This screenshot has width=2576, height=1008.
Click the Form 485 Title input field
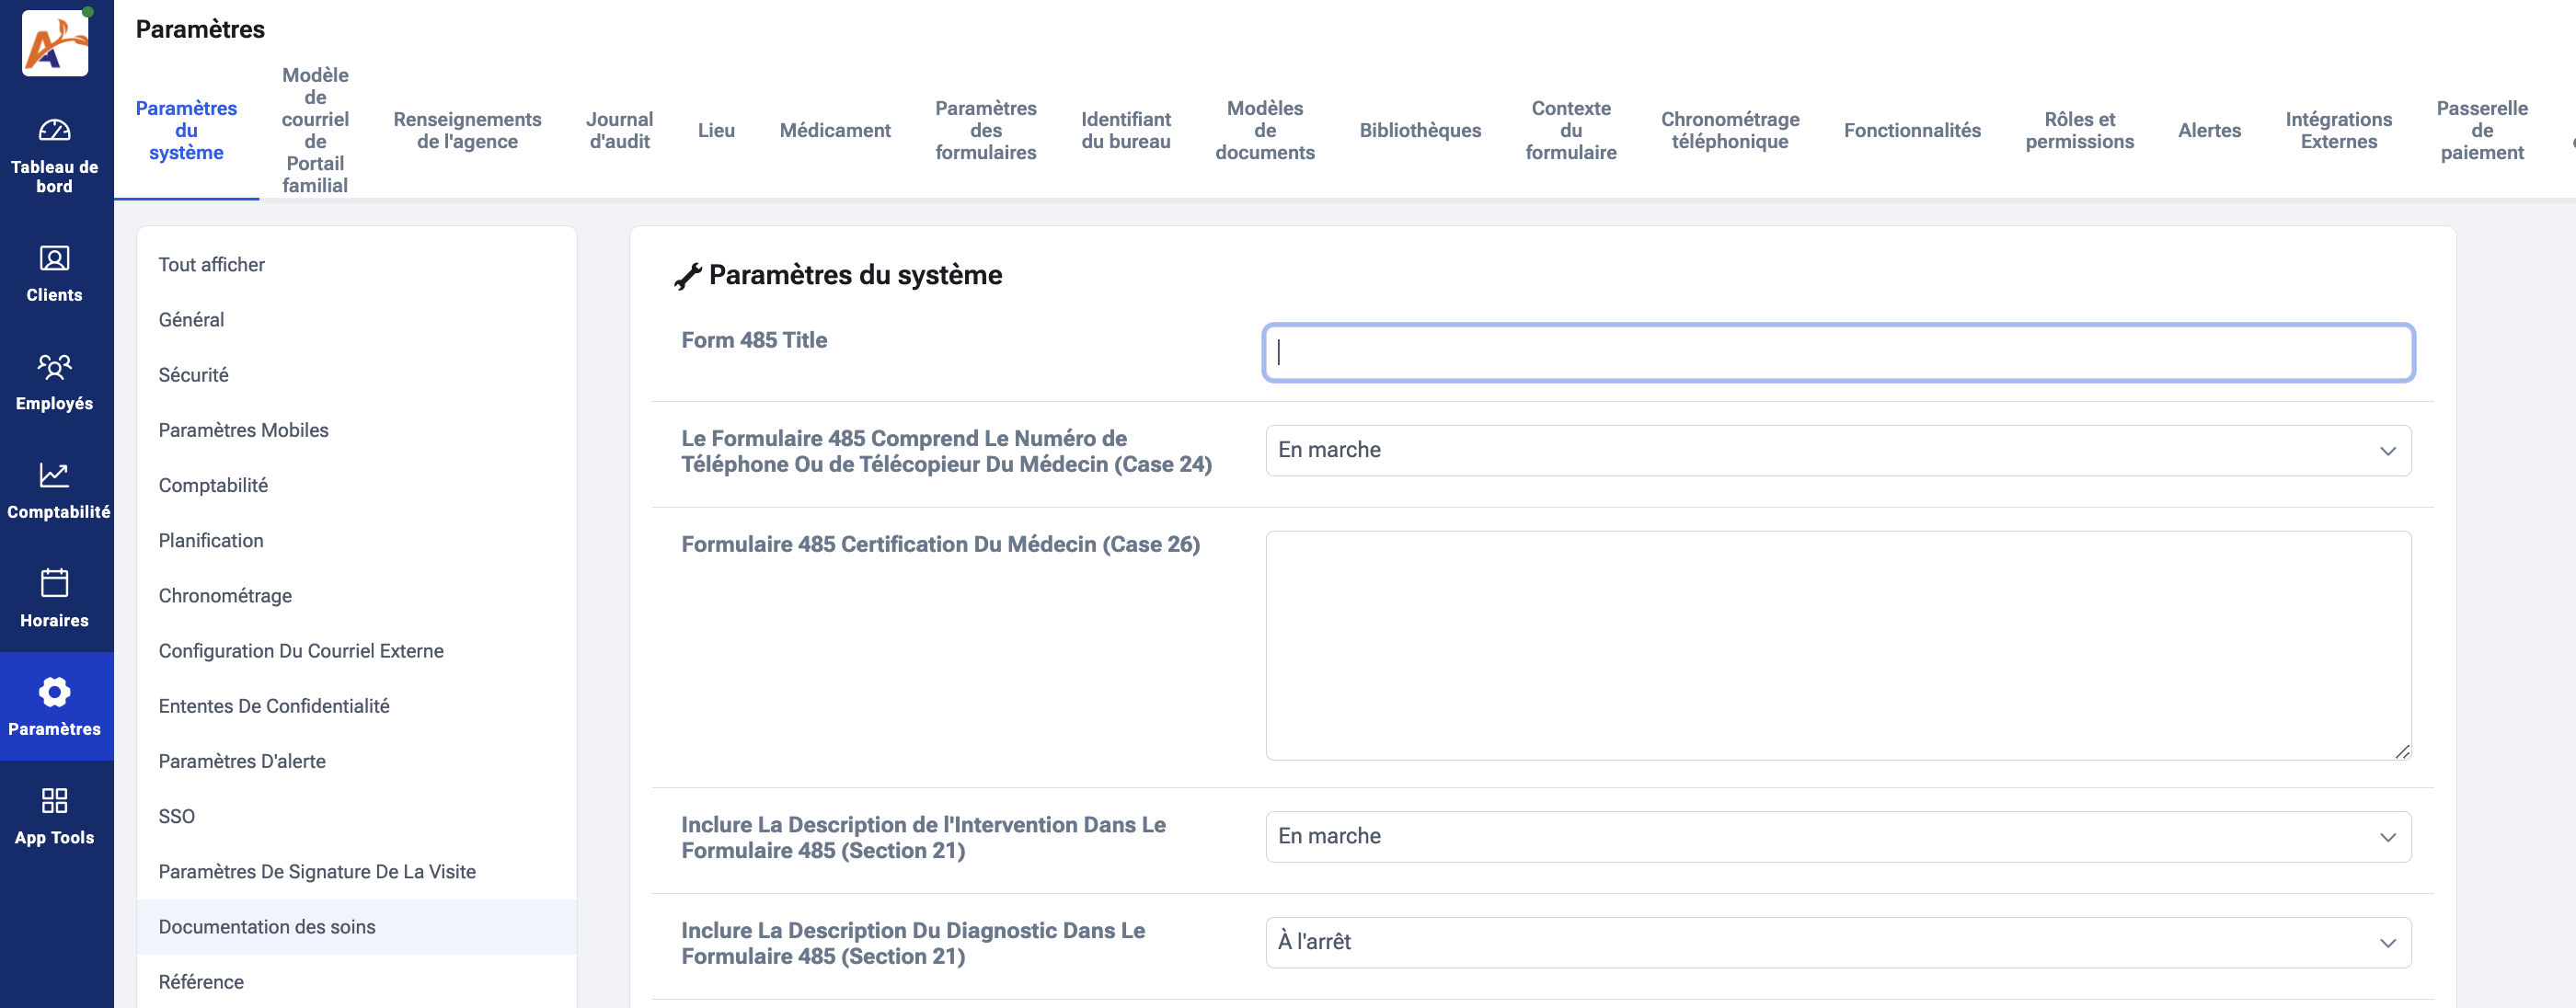click(1838, 352)
